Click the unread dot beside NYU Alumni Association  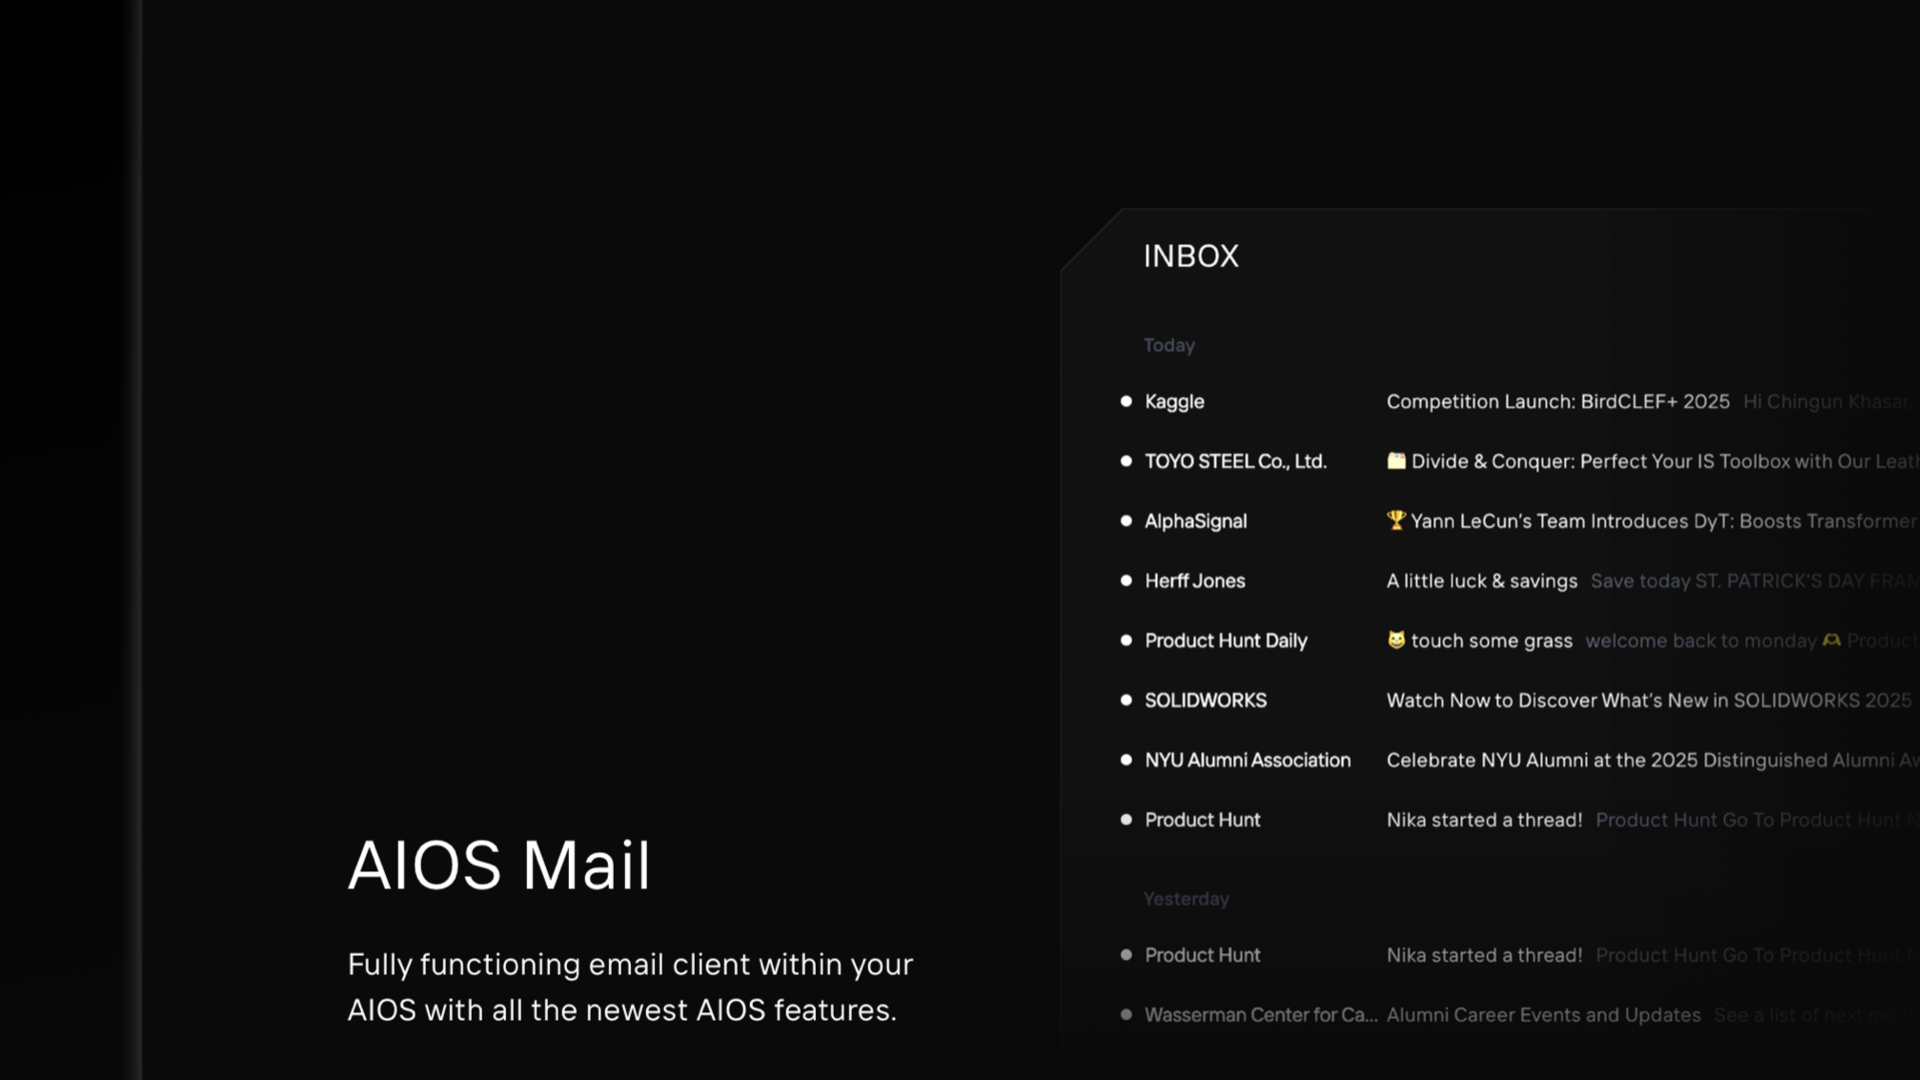[1126, 760]
